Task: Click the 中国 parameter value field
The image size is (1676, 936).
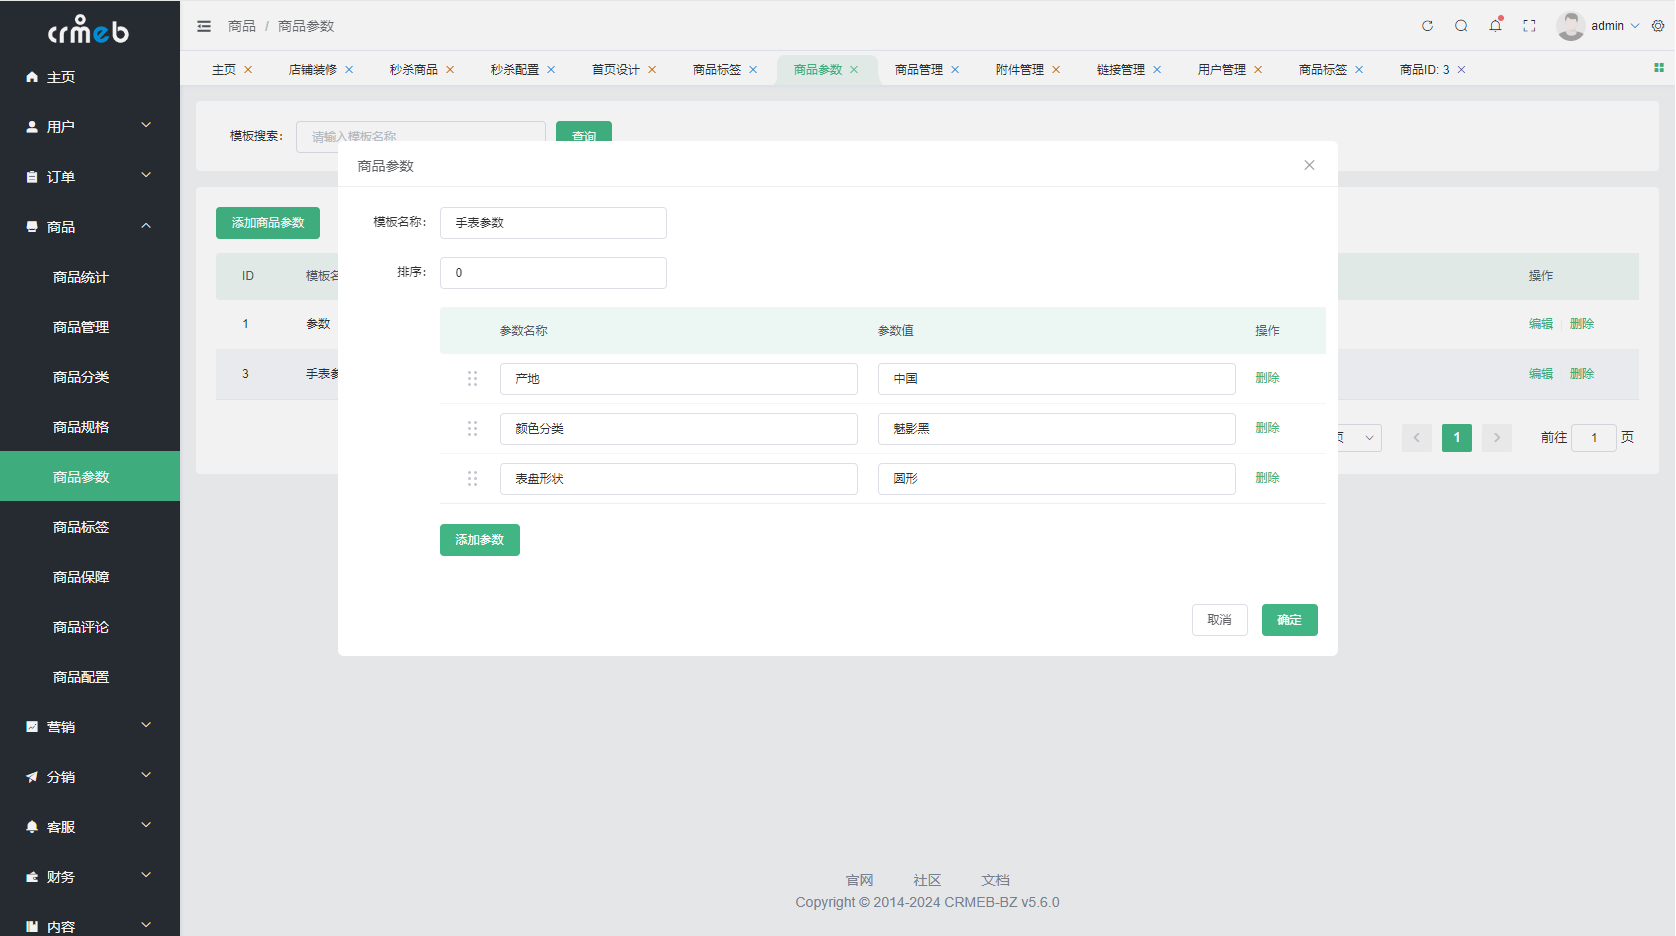Action: click(1057, 379)
